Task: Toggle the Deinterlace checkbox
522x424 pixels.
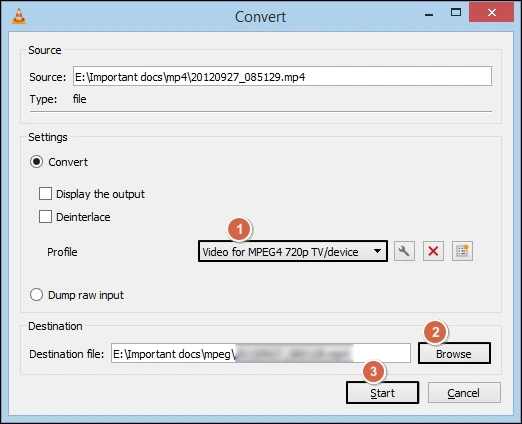Action: tap(45, 217)
